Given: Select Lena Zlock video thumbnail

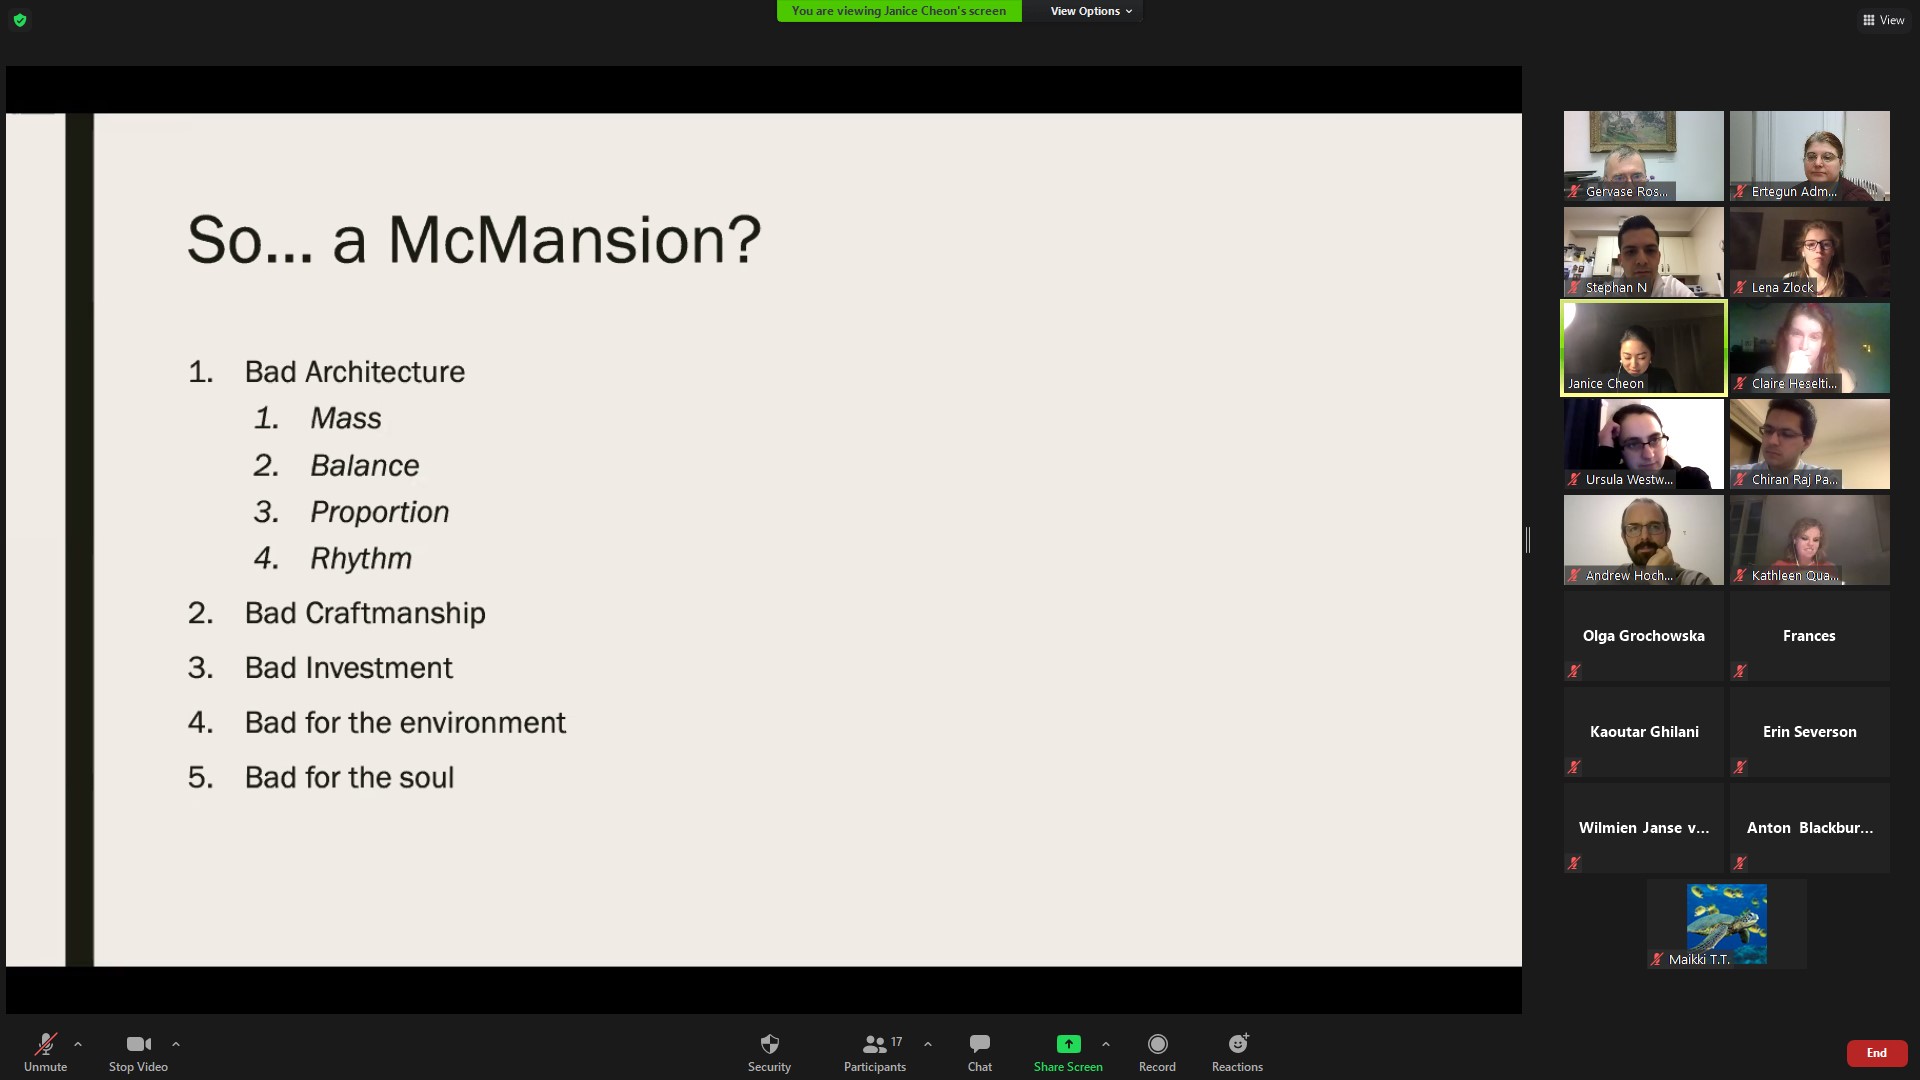Looking at the screenshot, I should (x=1810, y=252).
